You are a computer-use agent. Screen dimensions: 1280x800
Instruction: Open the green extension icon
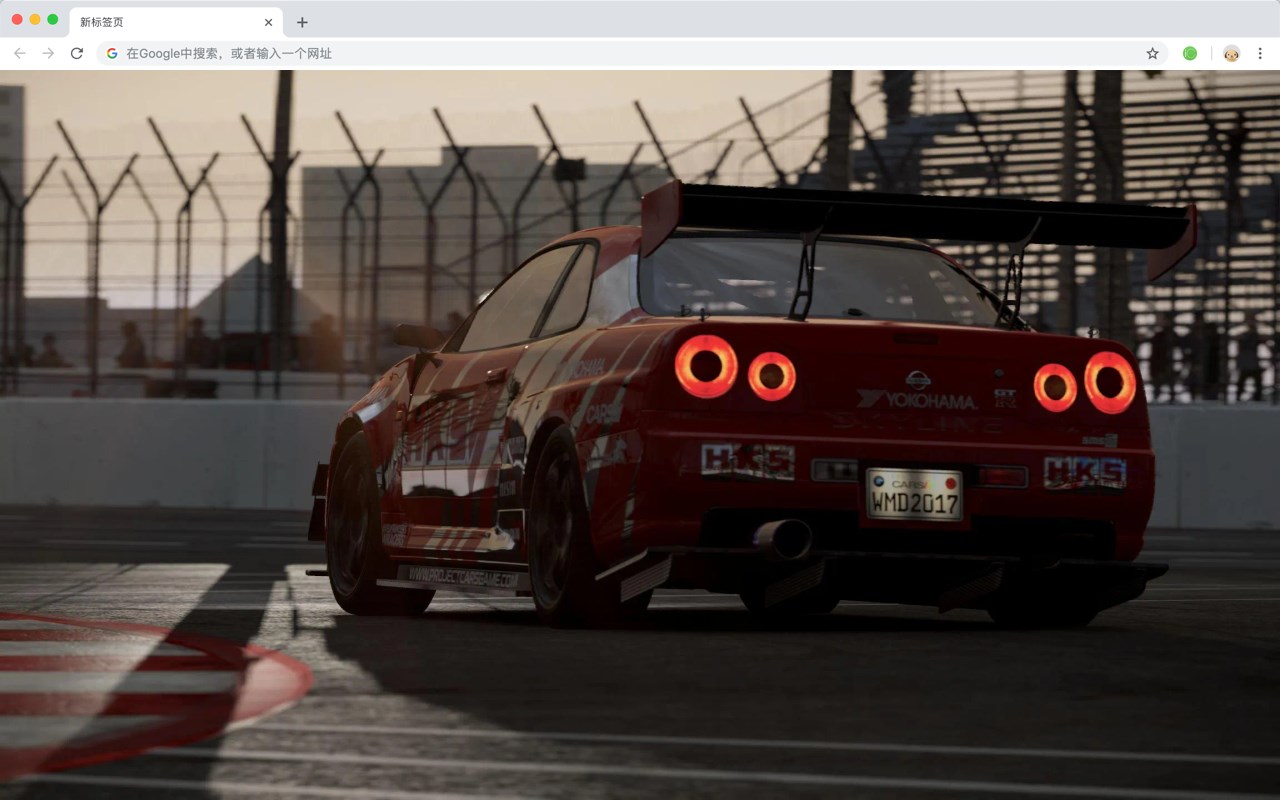click(1190, 53)
